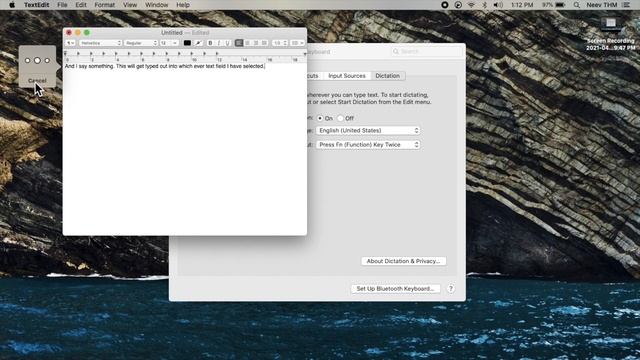Click the battery status indicator
The height and width of the screenshot is (360, 640).
(554, 5)
